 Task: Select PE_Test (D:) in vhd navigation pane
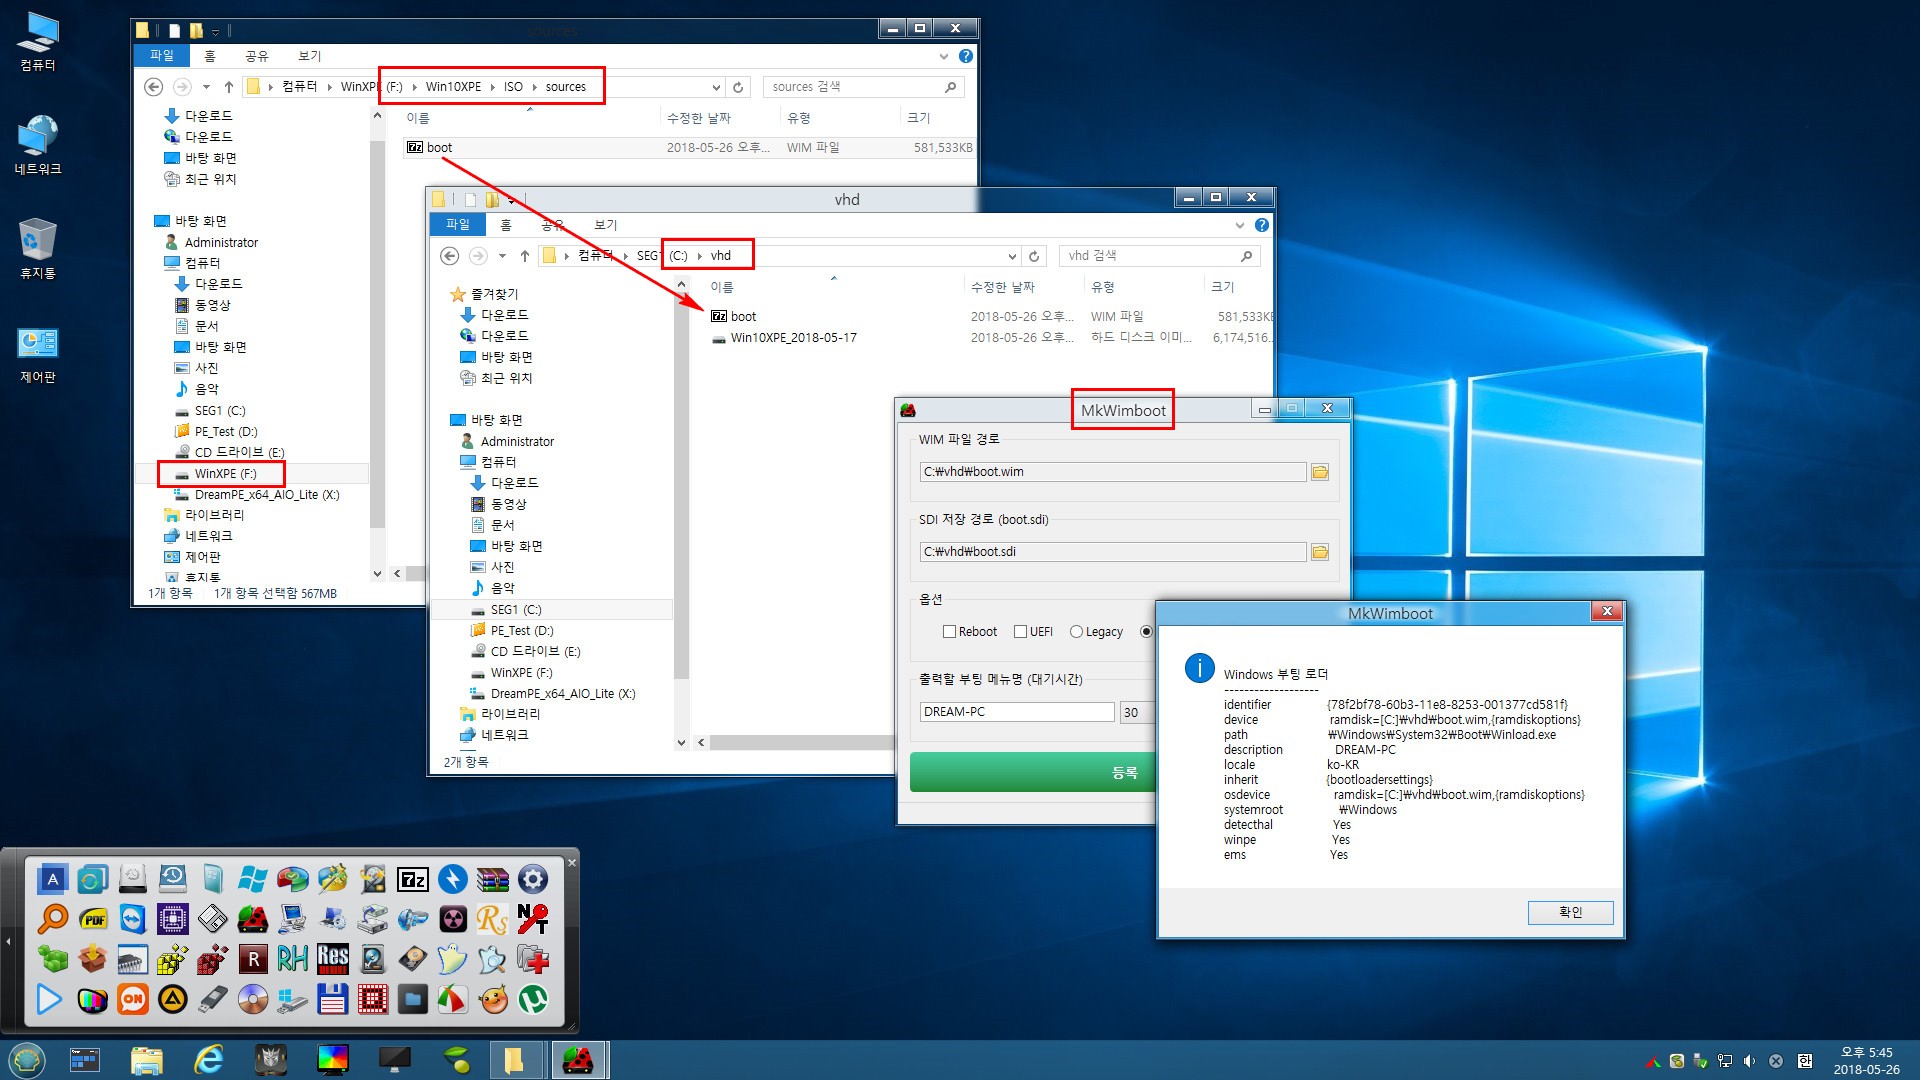click(x=521, y=631)
